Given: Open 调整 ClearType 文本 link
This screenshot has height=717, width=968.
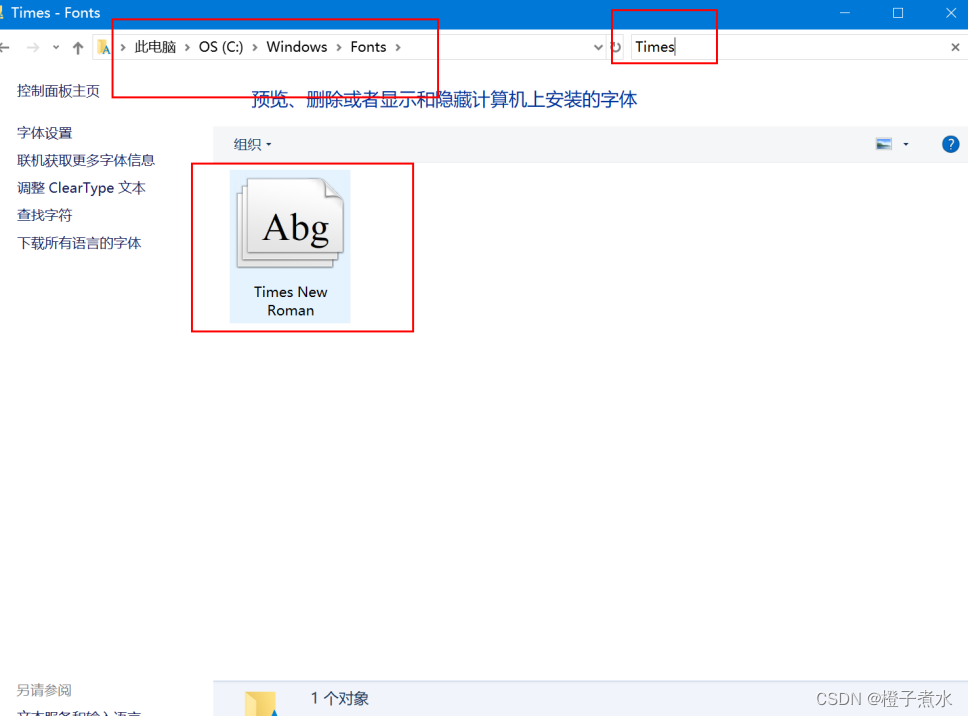Looking at the screenshot, I should (81, 188).
